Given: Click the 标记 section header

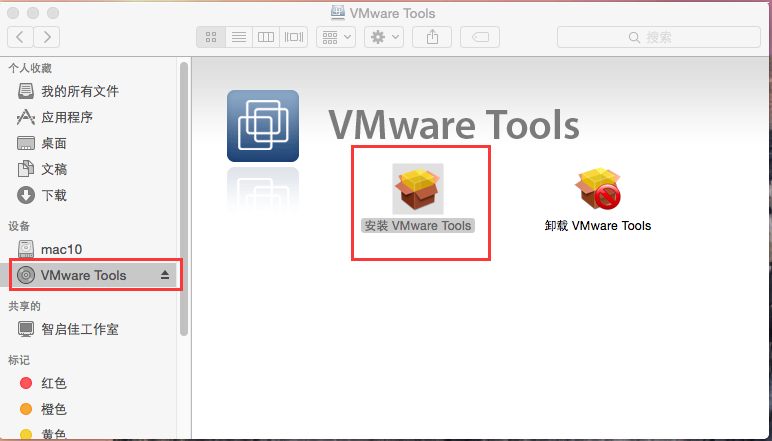Looking at the screenshot, I should click(19, 360).
